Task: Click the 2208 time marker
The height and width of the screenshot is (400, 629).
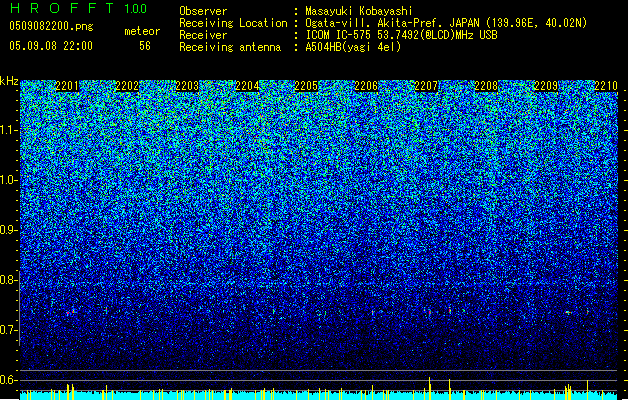Action: 486,86
